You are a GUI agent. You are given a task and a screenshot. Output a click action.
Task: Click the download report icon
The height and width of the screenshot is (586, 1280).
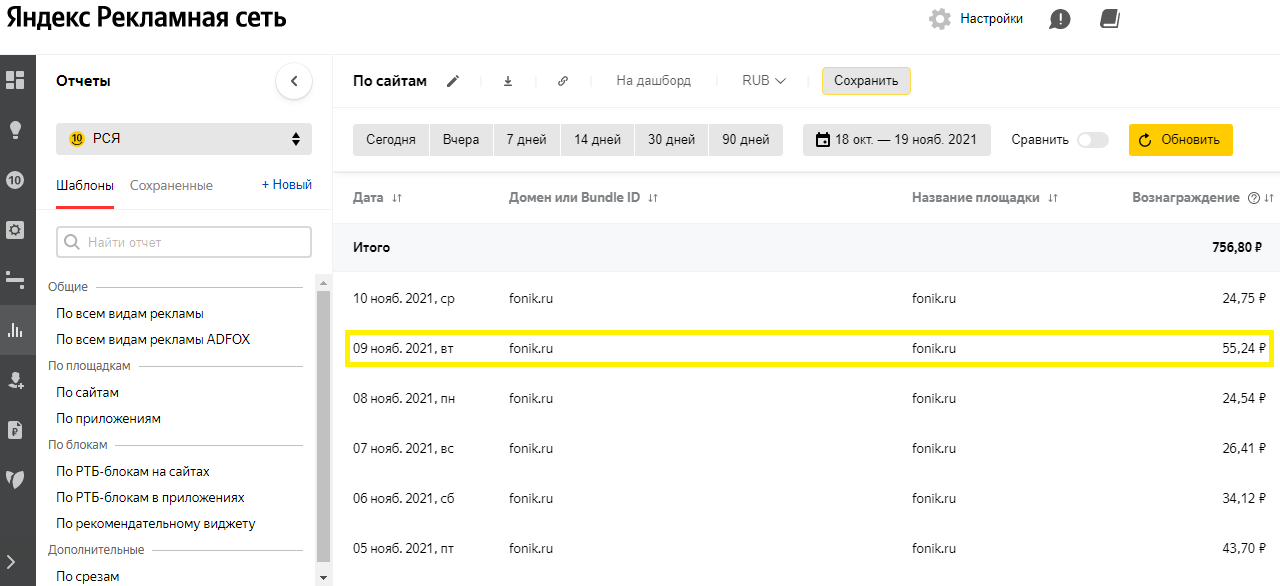pos(508,81)
